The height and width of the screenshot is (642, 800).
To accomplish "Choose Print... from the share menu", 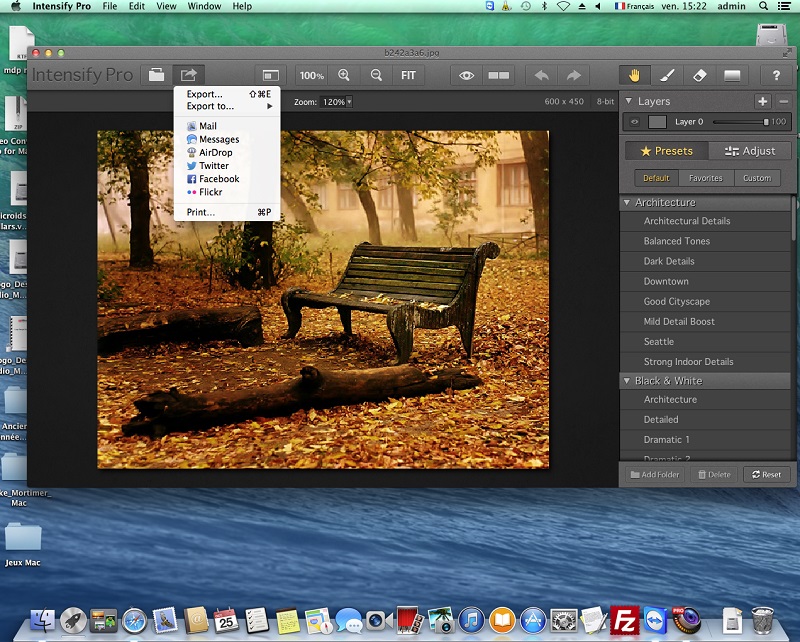I will [x=227, y=212].
